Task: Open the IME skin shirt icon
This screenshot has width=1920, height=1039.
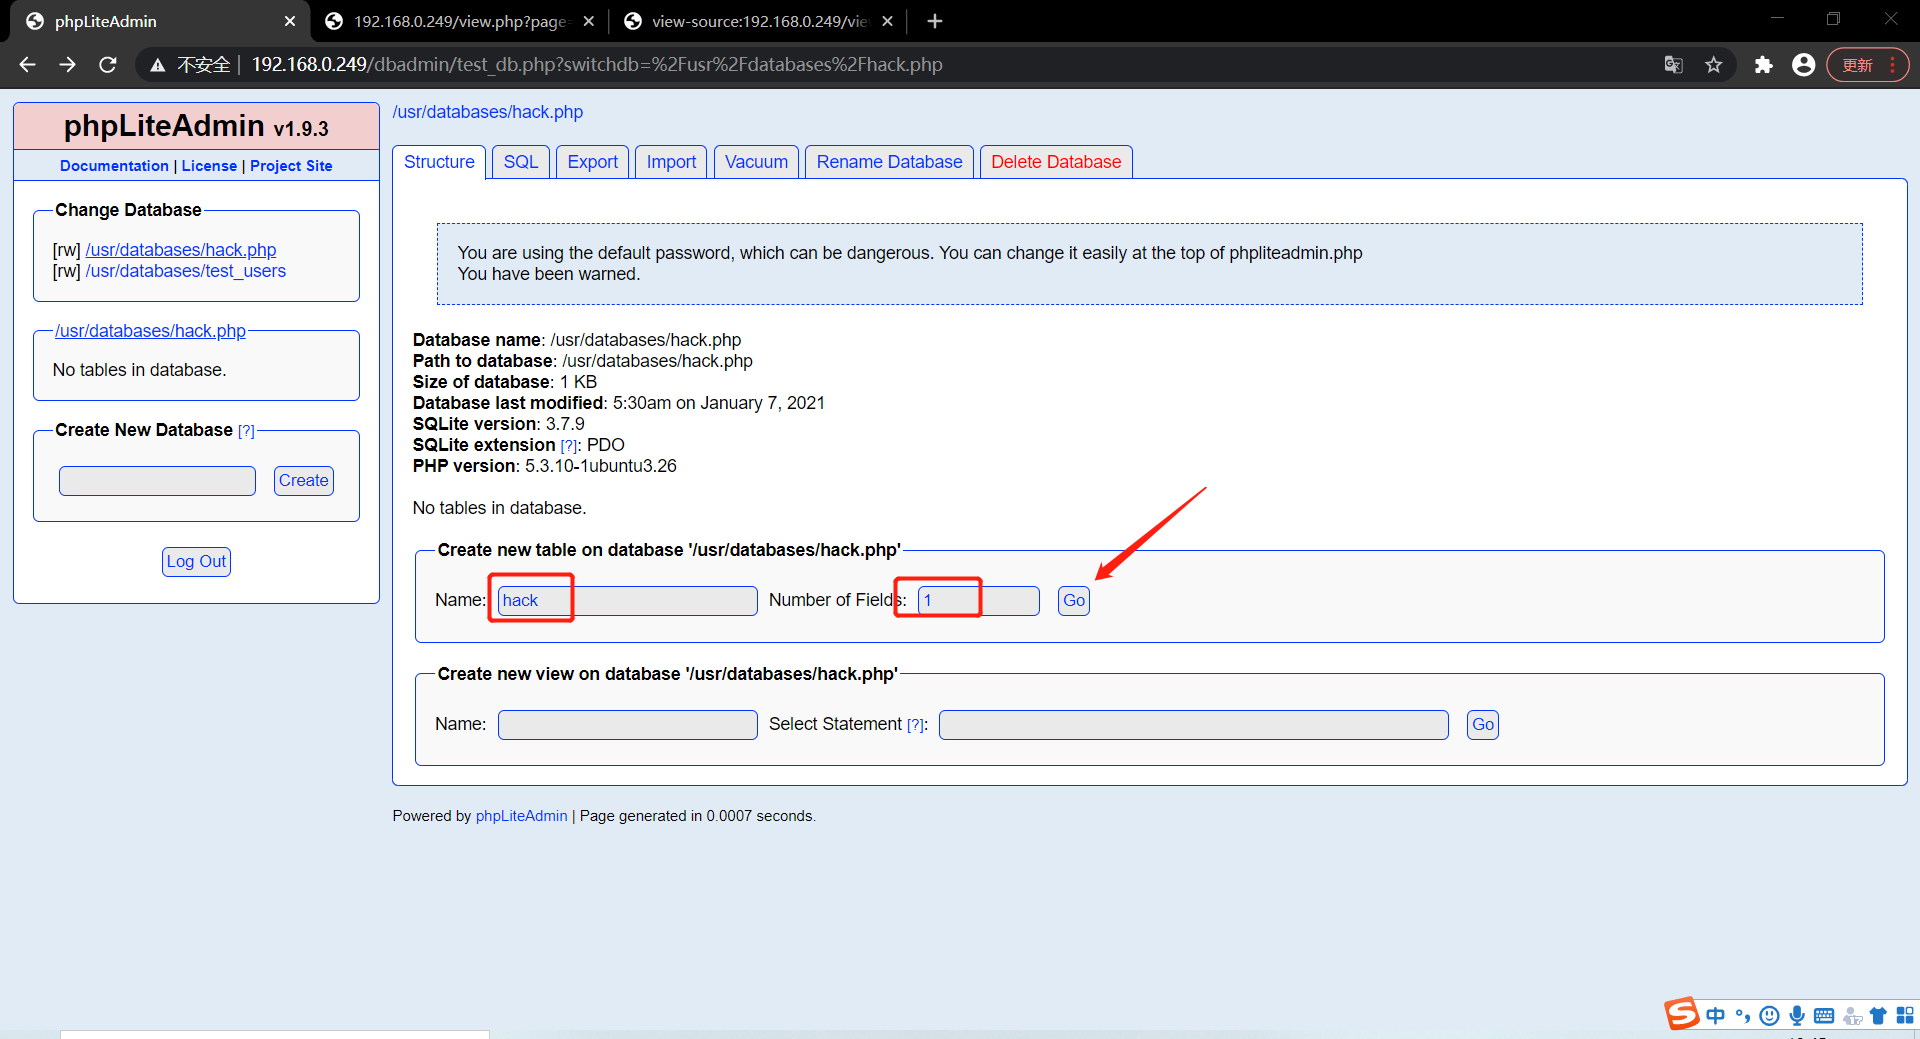Action: [x=1878, y=1016]
